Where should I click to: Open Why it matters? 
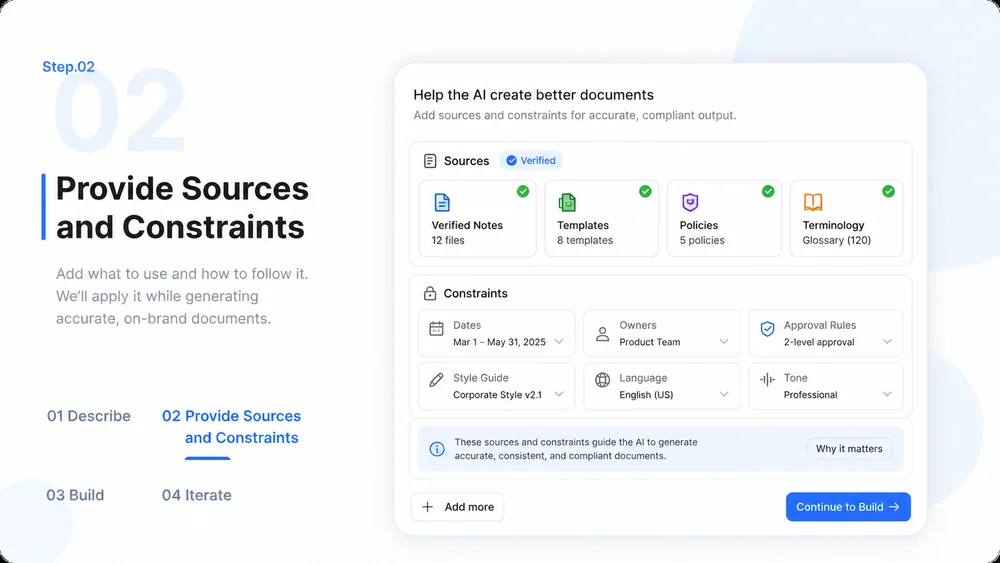849,449
